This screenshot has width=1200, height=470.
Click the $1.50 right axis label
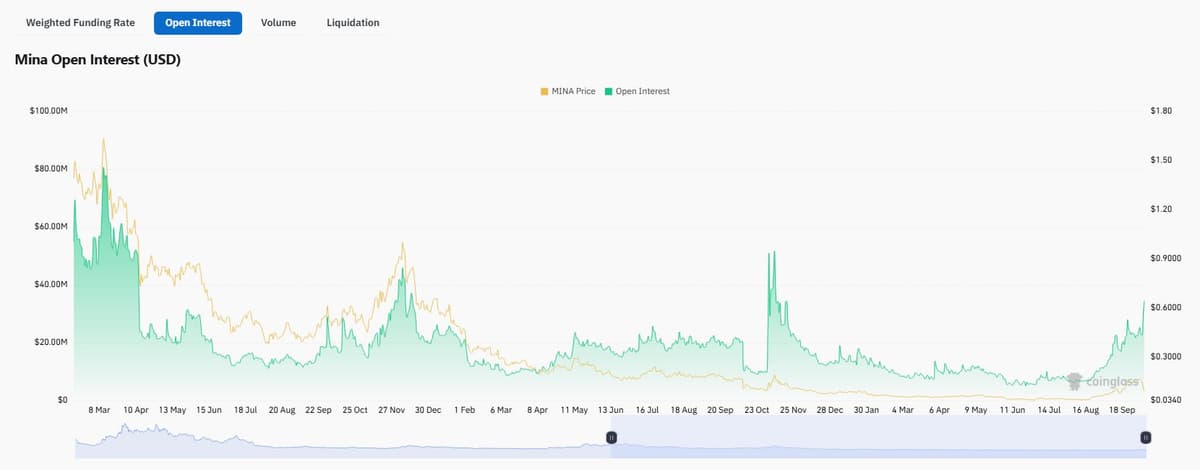pyautogui.click(x=1161, y=159)
